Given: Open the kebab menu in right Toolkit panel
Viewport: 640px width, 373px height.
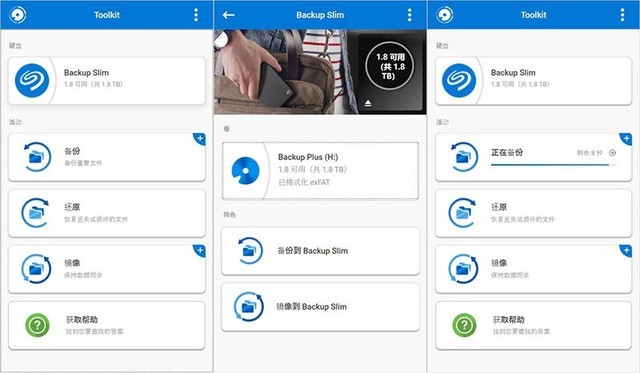Looking at the screenshot, I should pos(622,15).
